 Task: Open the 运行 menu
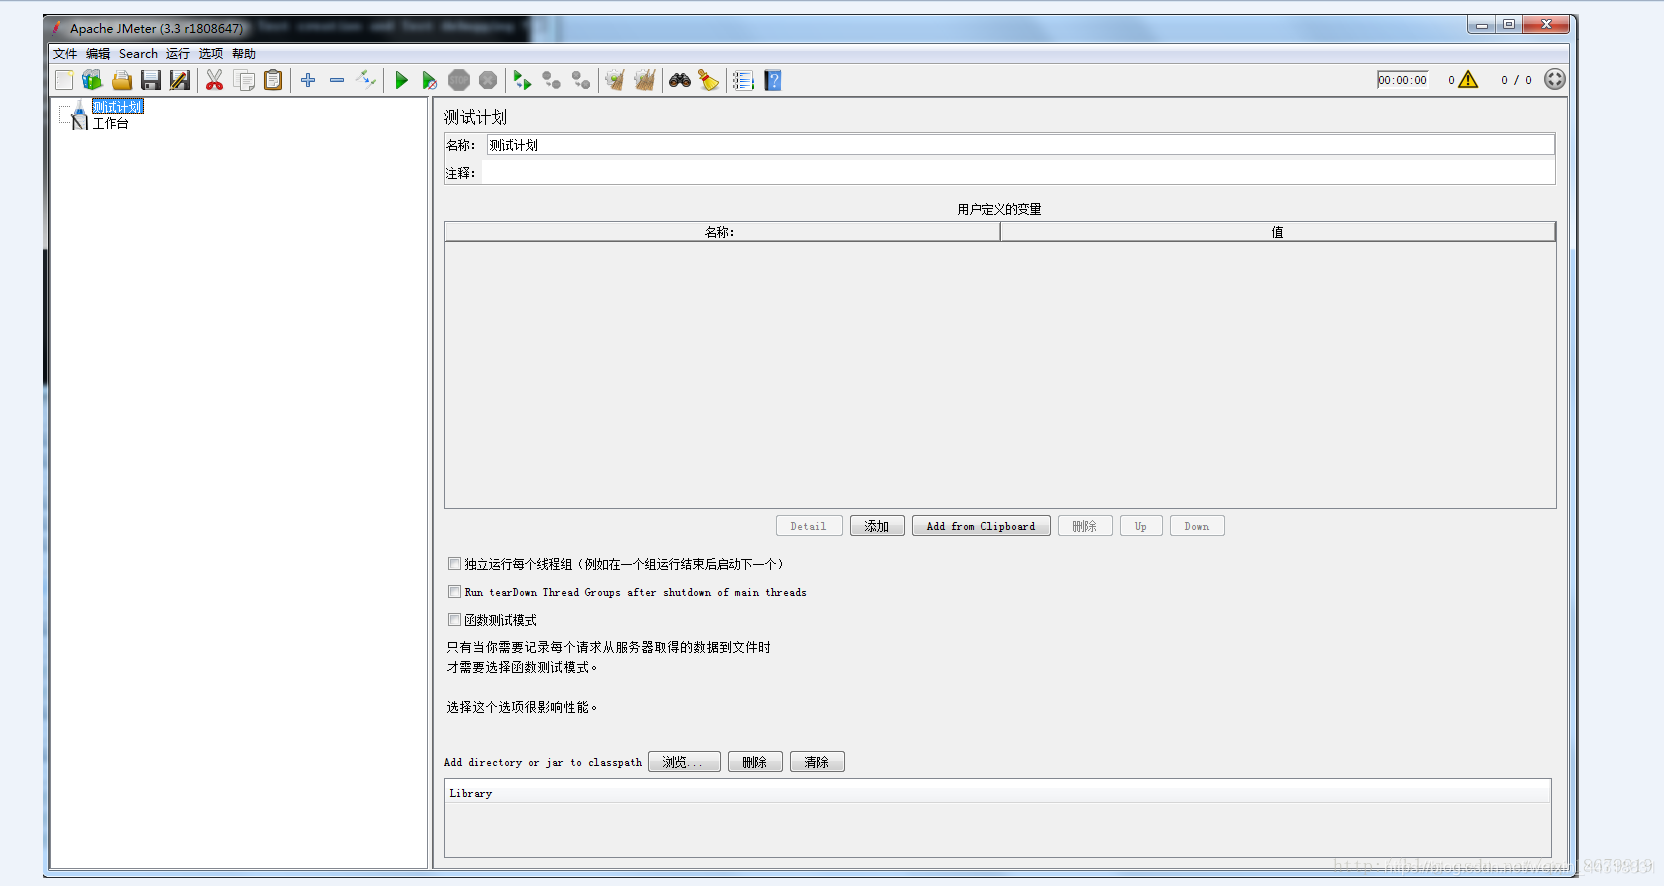[178, 54]
